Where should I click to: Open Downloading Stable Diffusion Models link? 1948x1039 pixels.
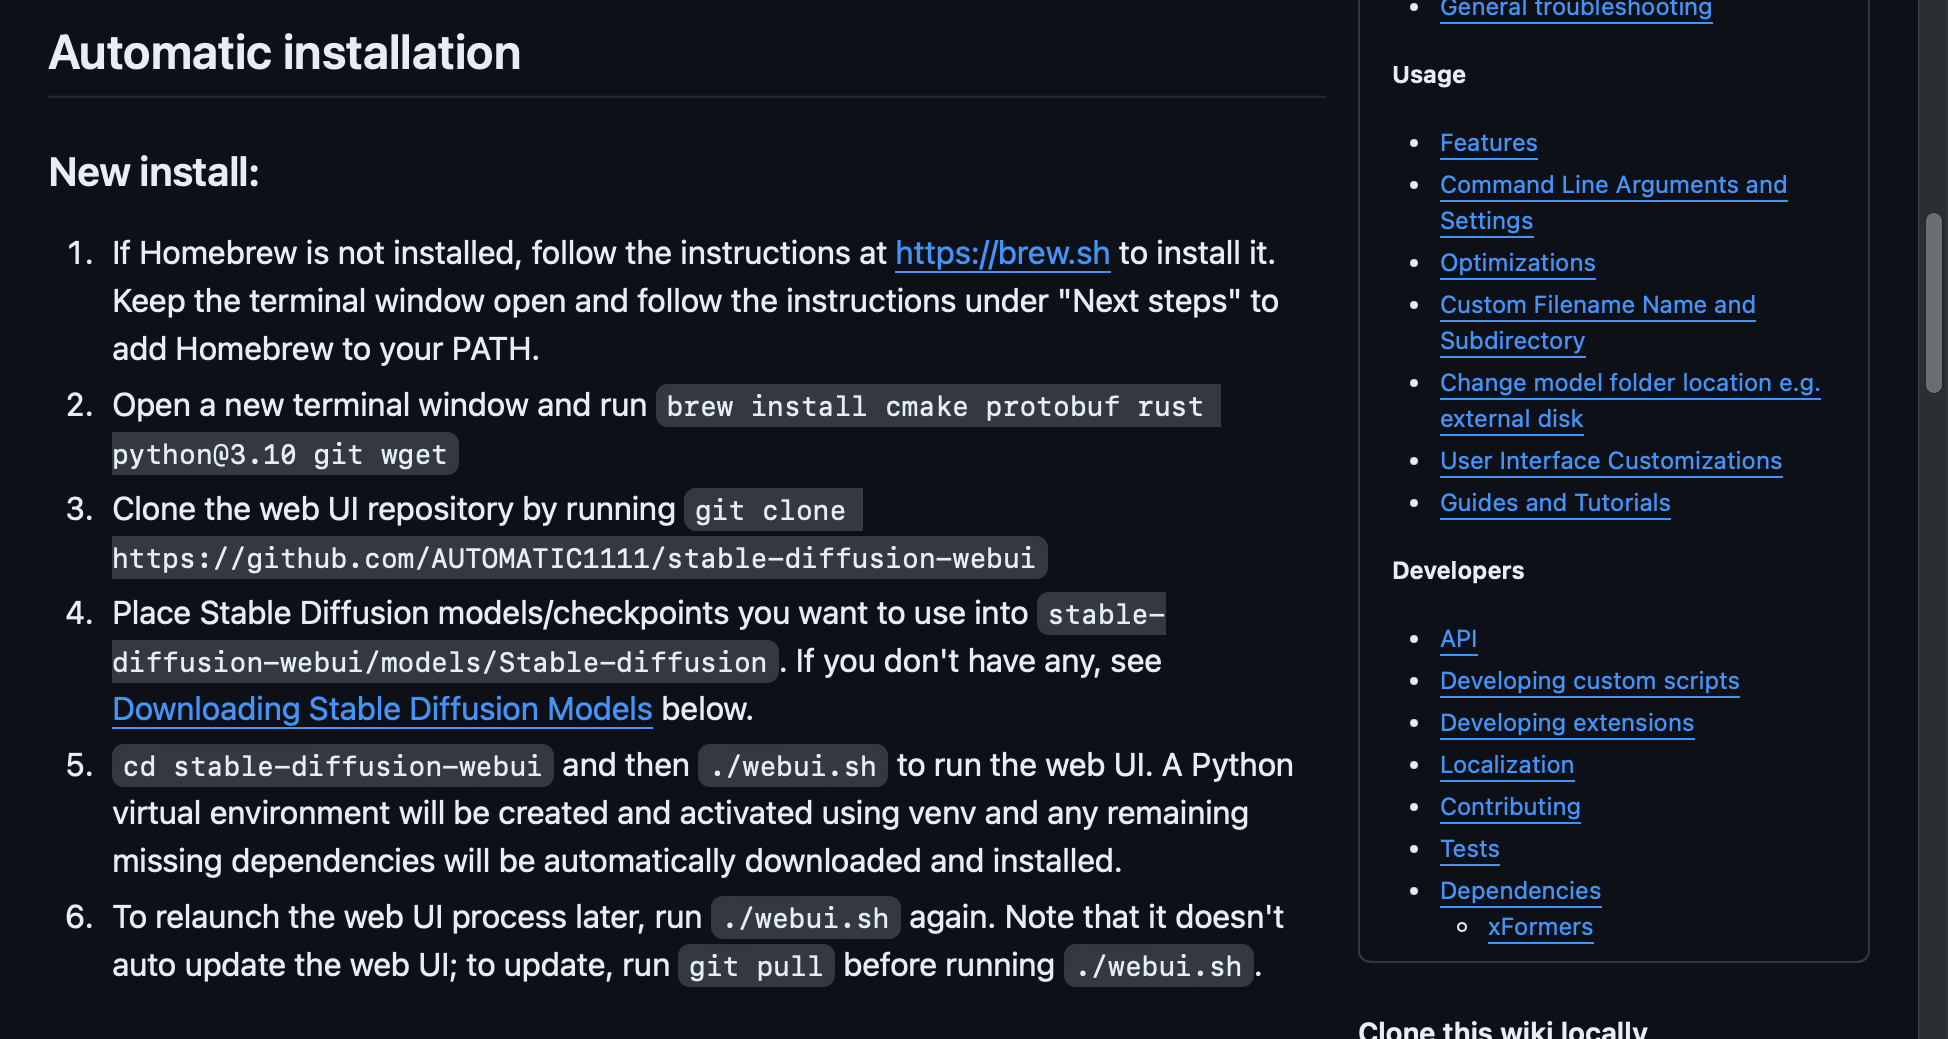pos(382,709)
